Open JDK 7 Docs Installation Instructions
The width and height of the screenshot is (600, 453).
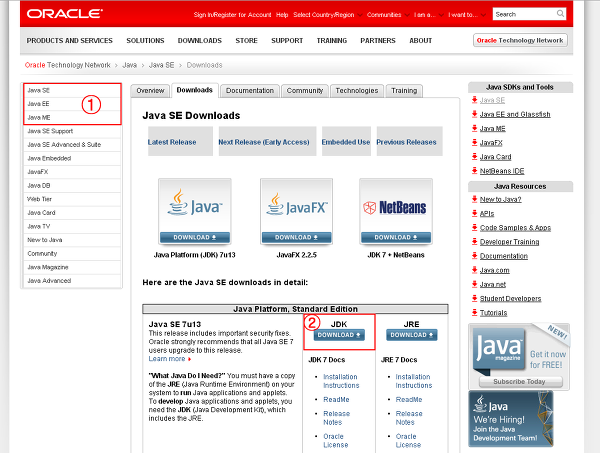341,381
